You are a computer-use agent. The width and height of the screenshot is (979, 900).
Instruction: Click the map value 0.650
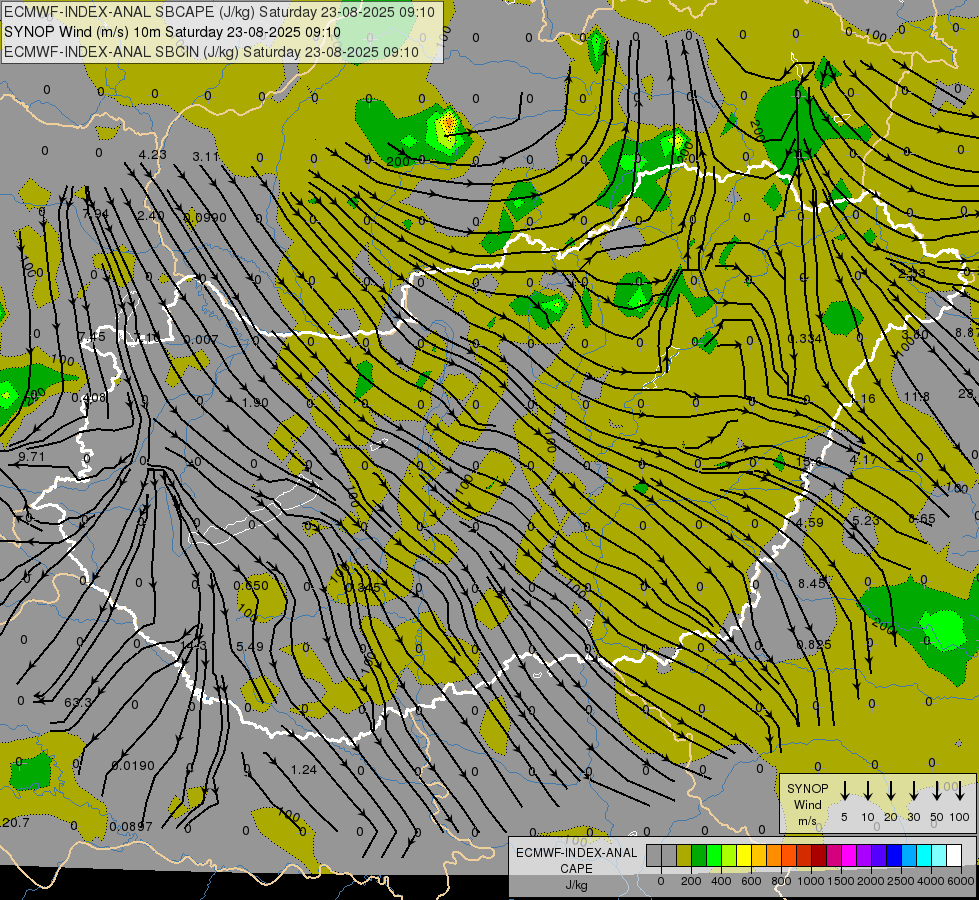[251, 586]
